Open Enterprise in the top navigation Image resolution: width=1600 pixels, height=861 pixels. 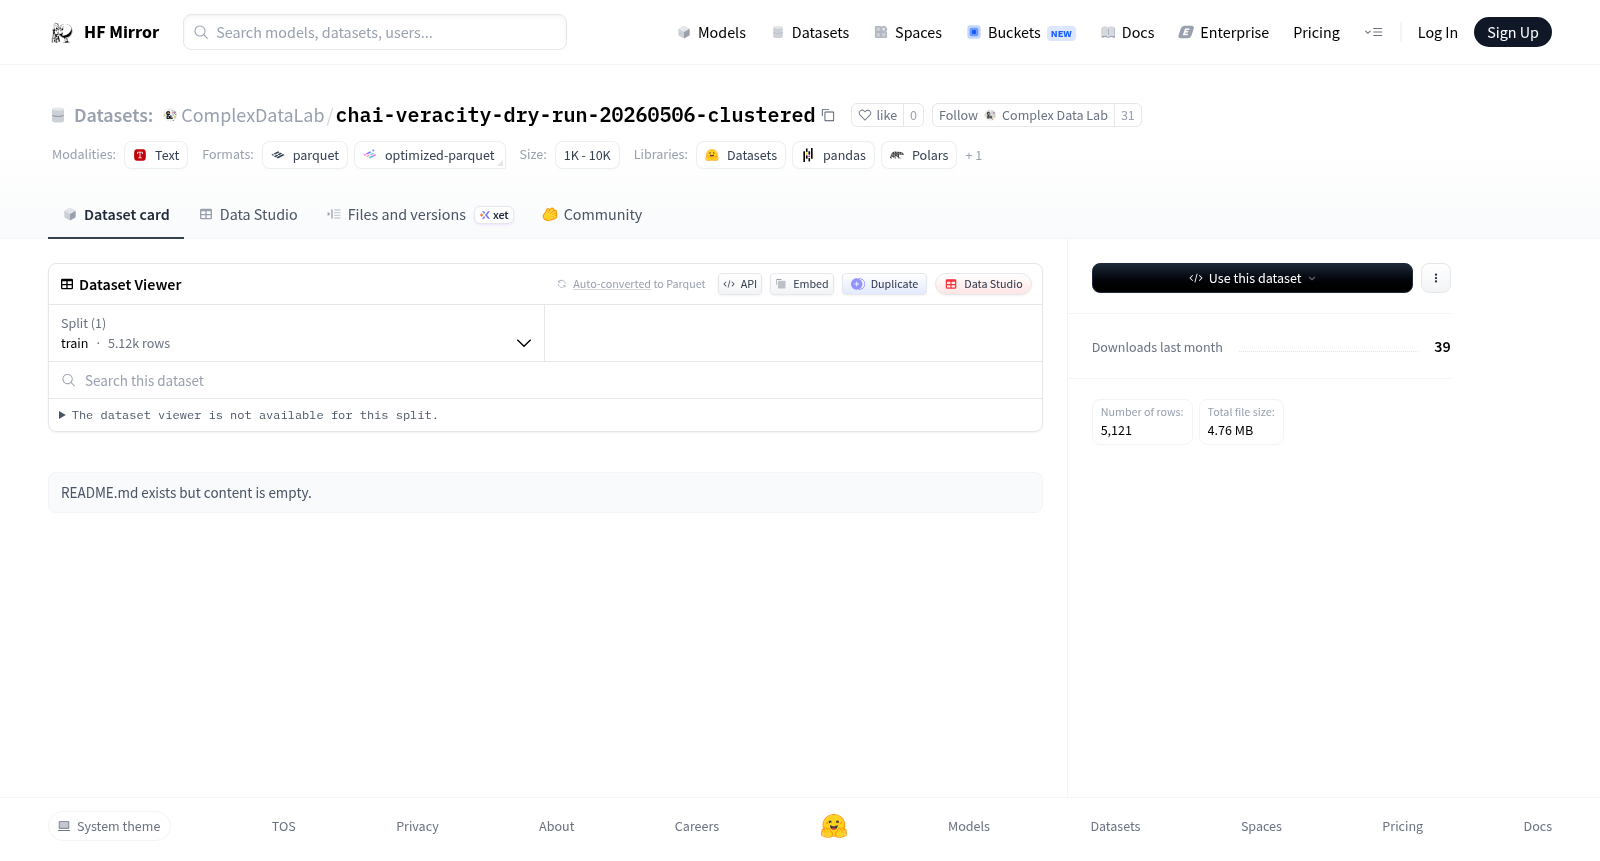click(1223, 32)
